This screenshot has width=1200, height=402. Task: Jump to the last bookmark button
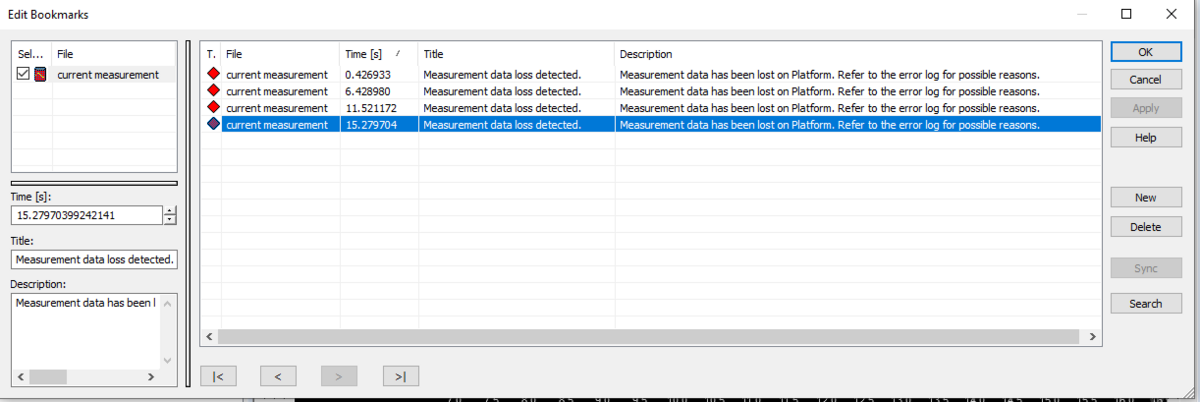400,376
